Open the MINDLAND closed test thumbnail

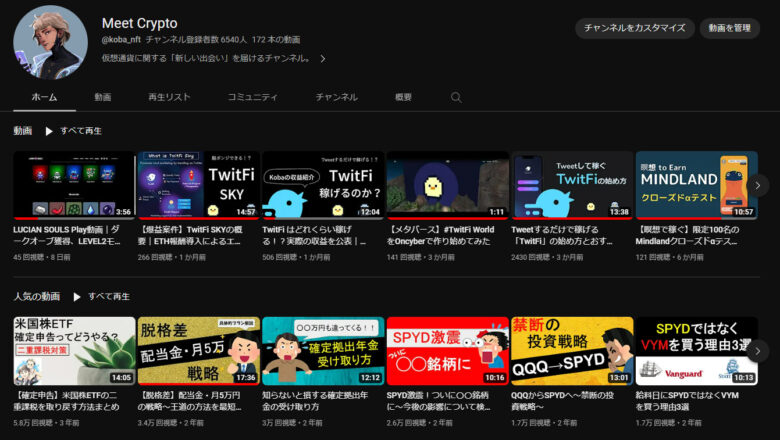[x=696, y=185]
